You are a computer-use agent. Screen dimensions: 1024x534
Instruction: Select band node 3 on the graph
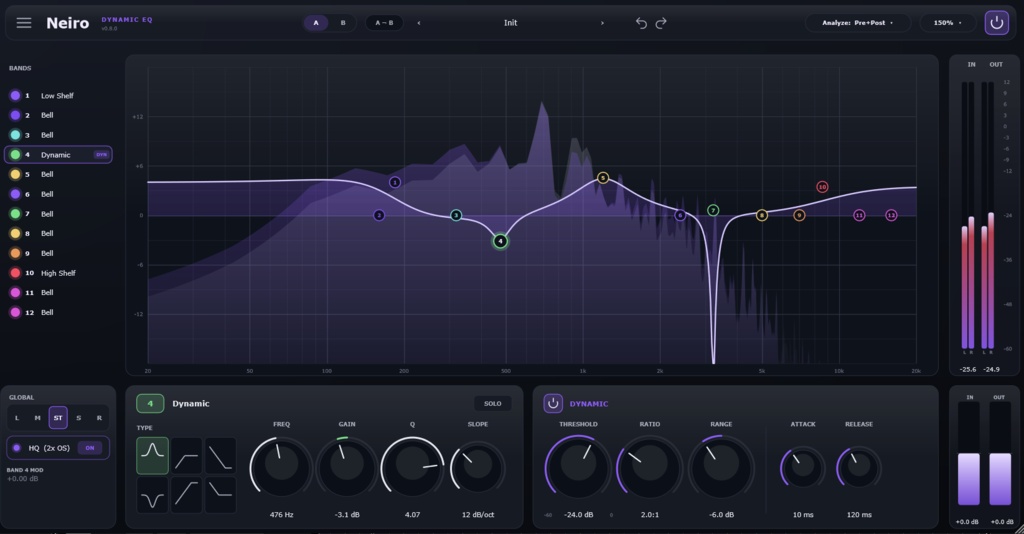tap(456, 215)
